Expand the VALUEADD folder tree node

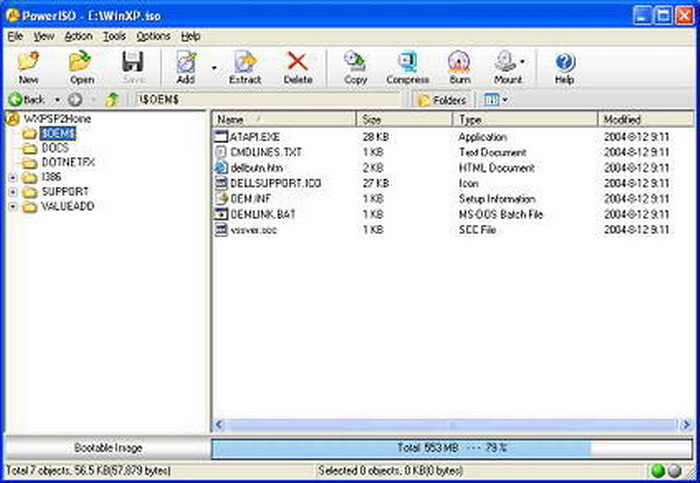point(13,207)
